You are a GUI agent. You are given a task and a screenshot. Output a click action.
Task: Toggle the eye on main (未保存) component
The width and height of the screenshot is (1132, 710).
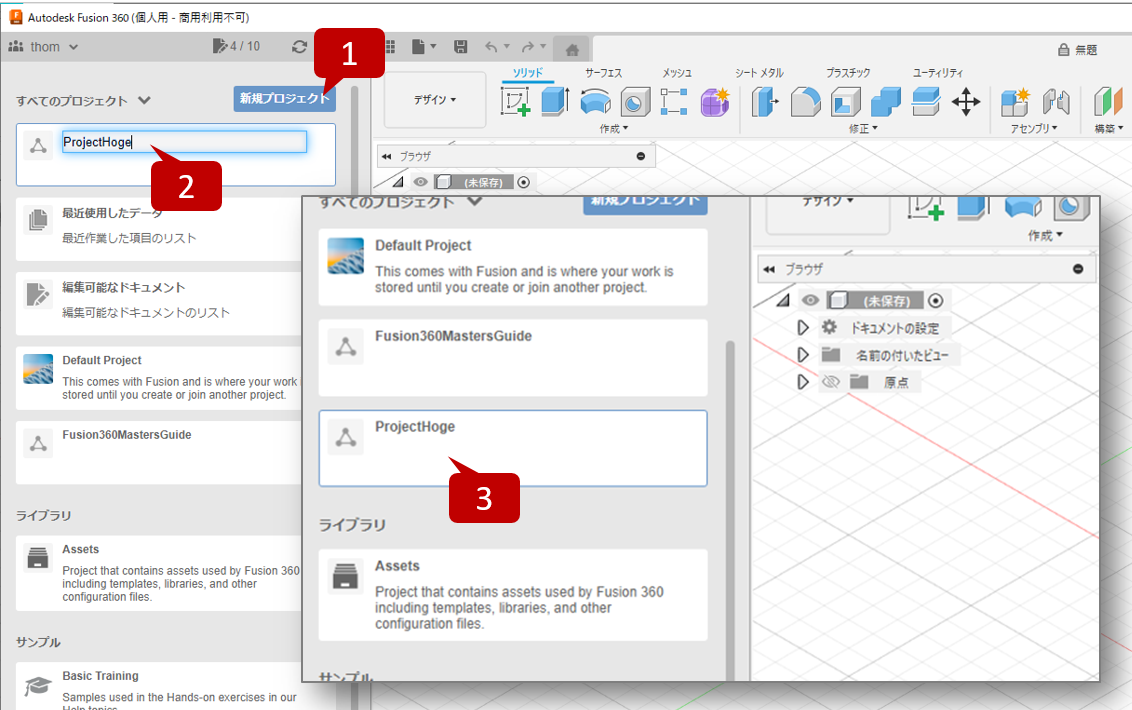tap(420, 182)
